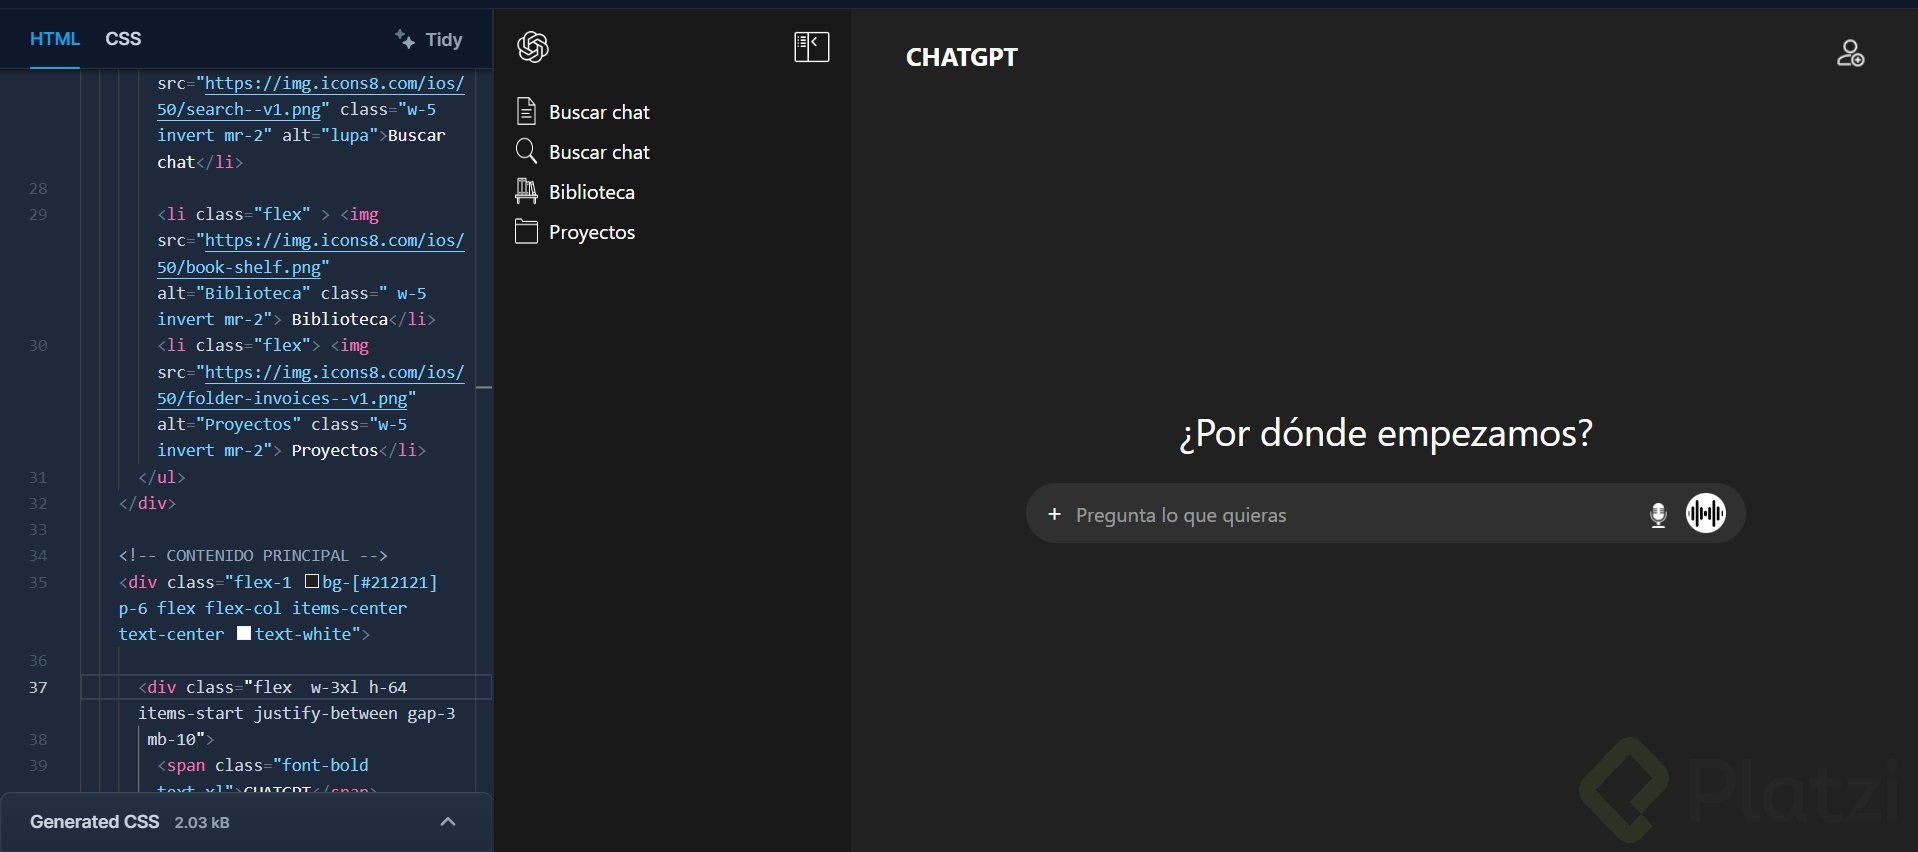The height and width of the screenshot is (852, 1918).
Task: Click the document icon beside the first Buscar chat
Action: pos(526,111)
